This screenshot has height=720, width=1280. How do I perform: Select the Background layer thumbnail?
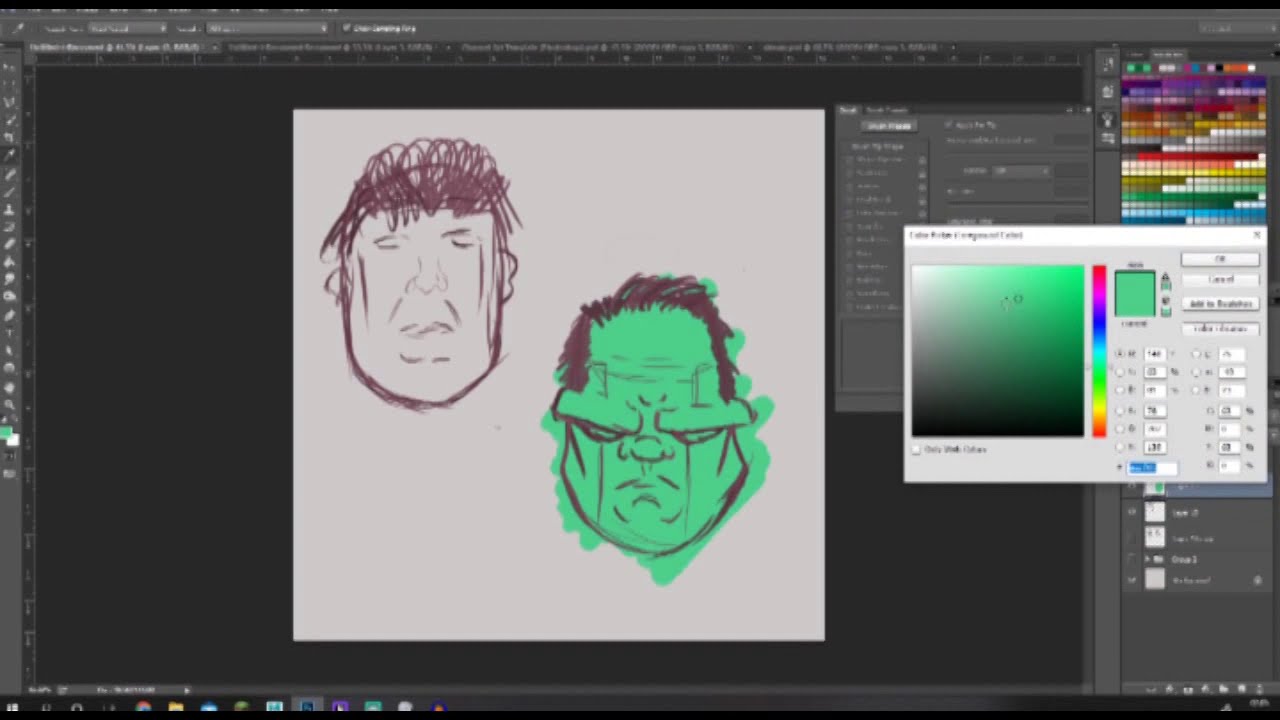tap(1155, 580)
